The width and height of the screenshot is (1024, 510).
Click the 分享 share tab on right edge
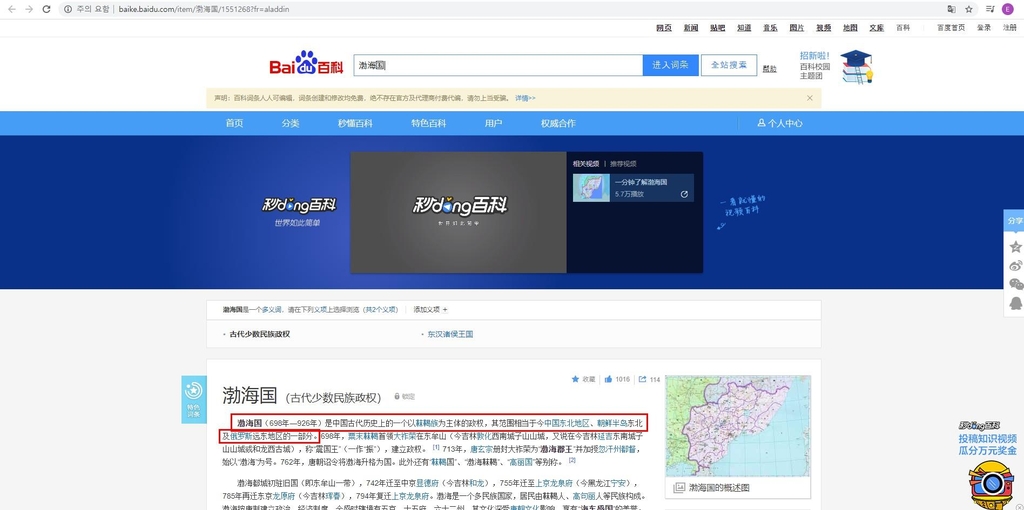[1014, 221]
